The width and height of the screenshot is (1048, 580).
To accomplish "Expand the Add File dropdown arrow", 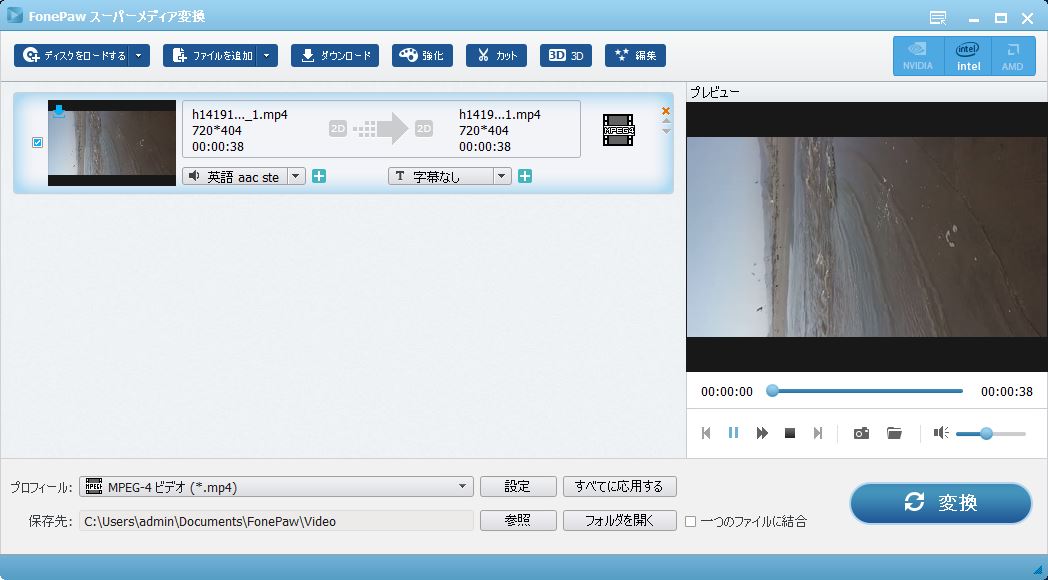I will pos(267,55).
